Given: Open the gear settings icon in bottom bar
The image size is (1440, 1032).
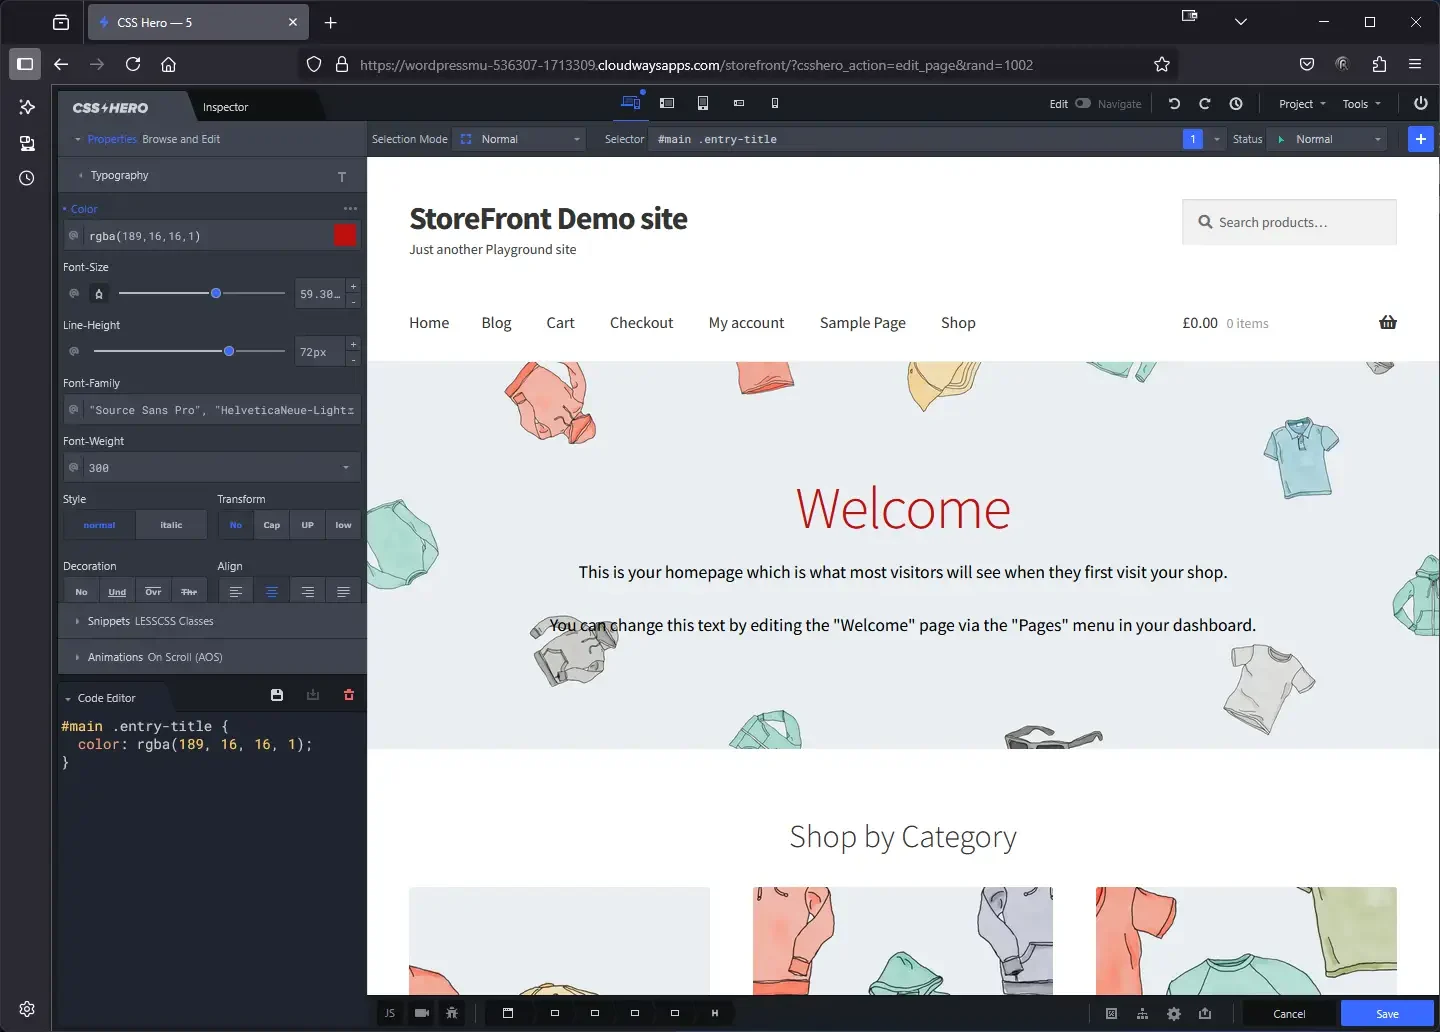Looking at the screenshot, I should [x=1174, y=1014].
